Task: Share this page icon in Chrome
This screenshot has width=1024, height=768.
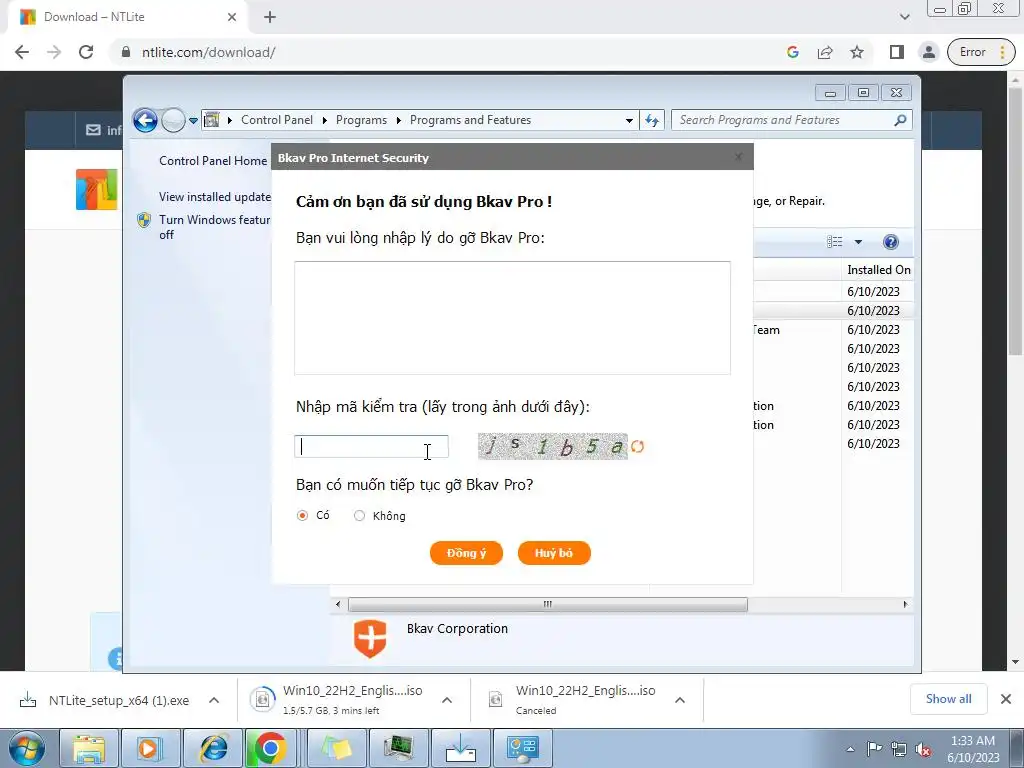Action: [x=825, y=52]
